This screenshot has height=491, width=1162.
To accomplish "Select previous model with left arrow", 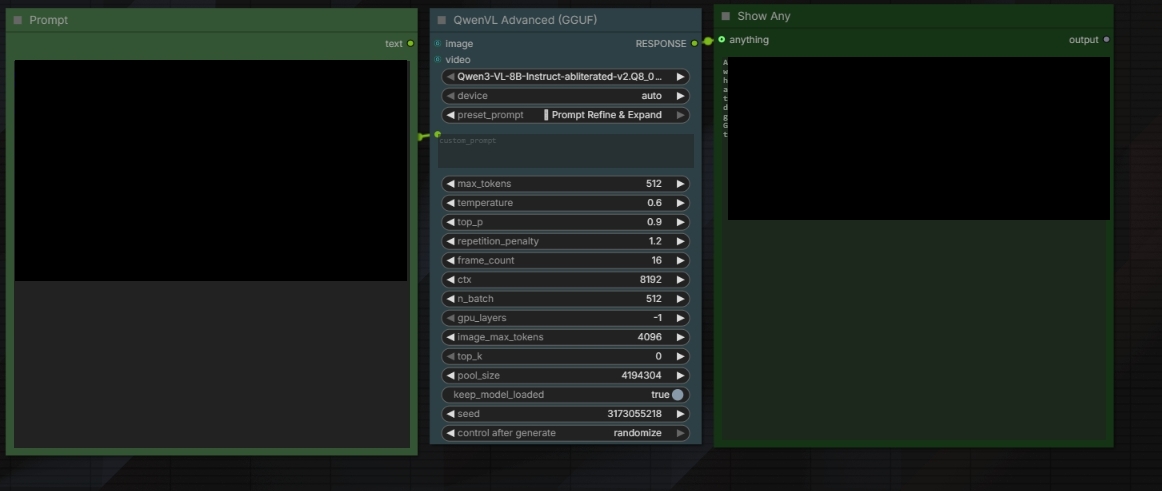I will [x=450, y=76].
